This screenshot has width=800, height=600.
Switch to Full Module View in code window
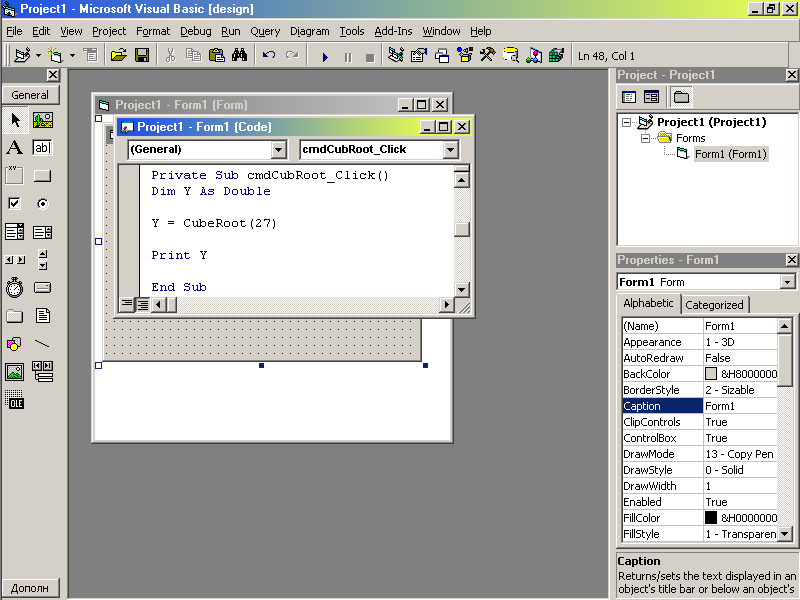pyautogui.click(x=143, y=305)
